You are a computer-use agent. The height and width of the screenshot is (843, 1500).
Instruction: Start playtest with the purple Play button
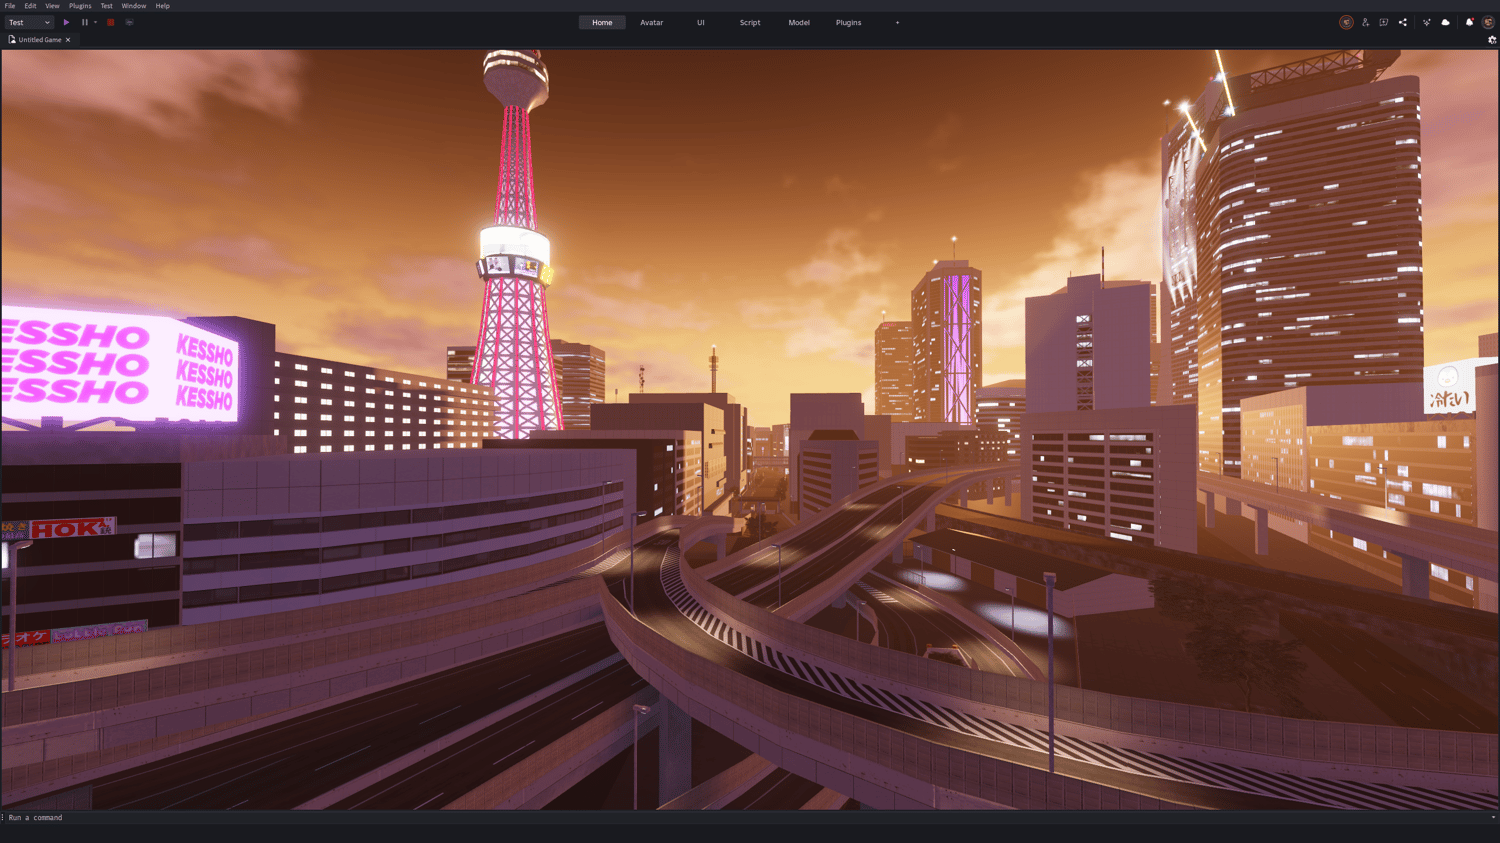click(66, 22)
